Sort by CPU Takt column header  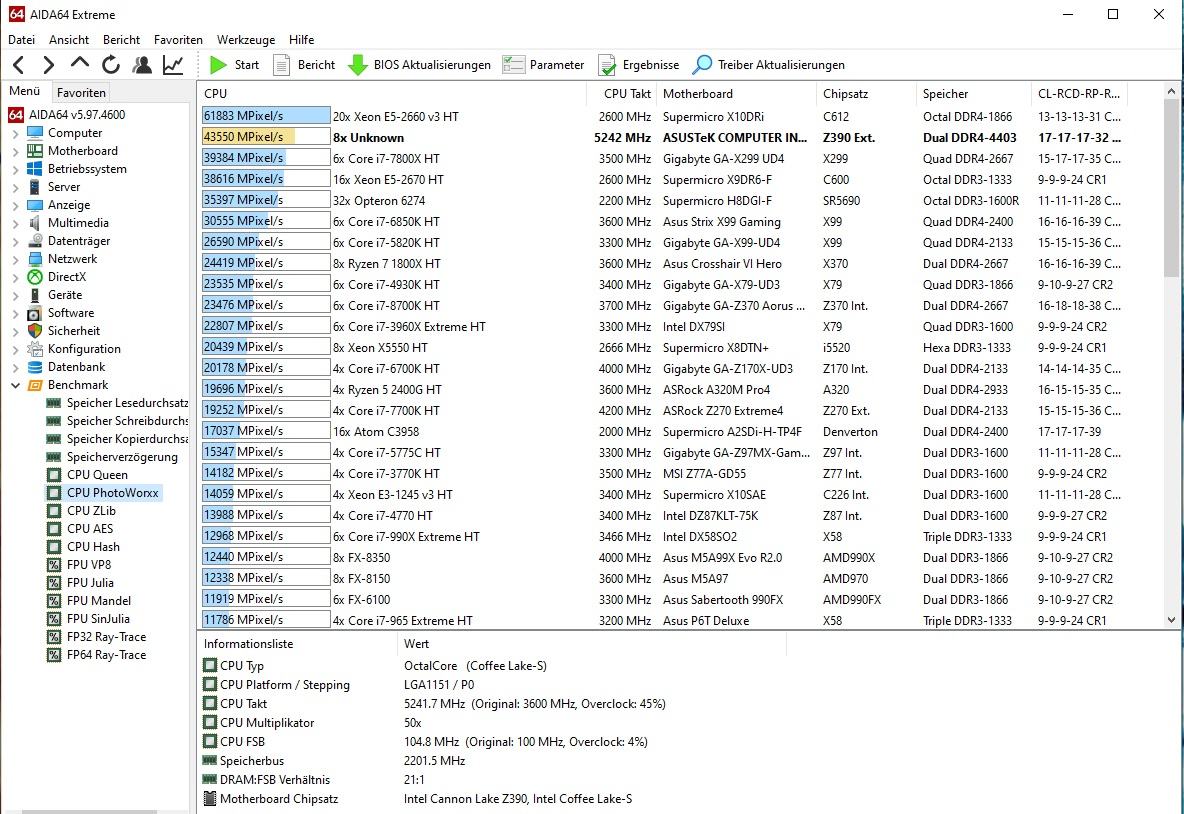point(621,94)
